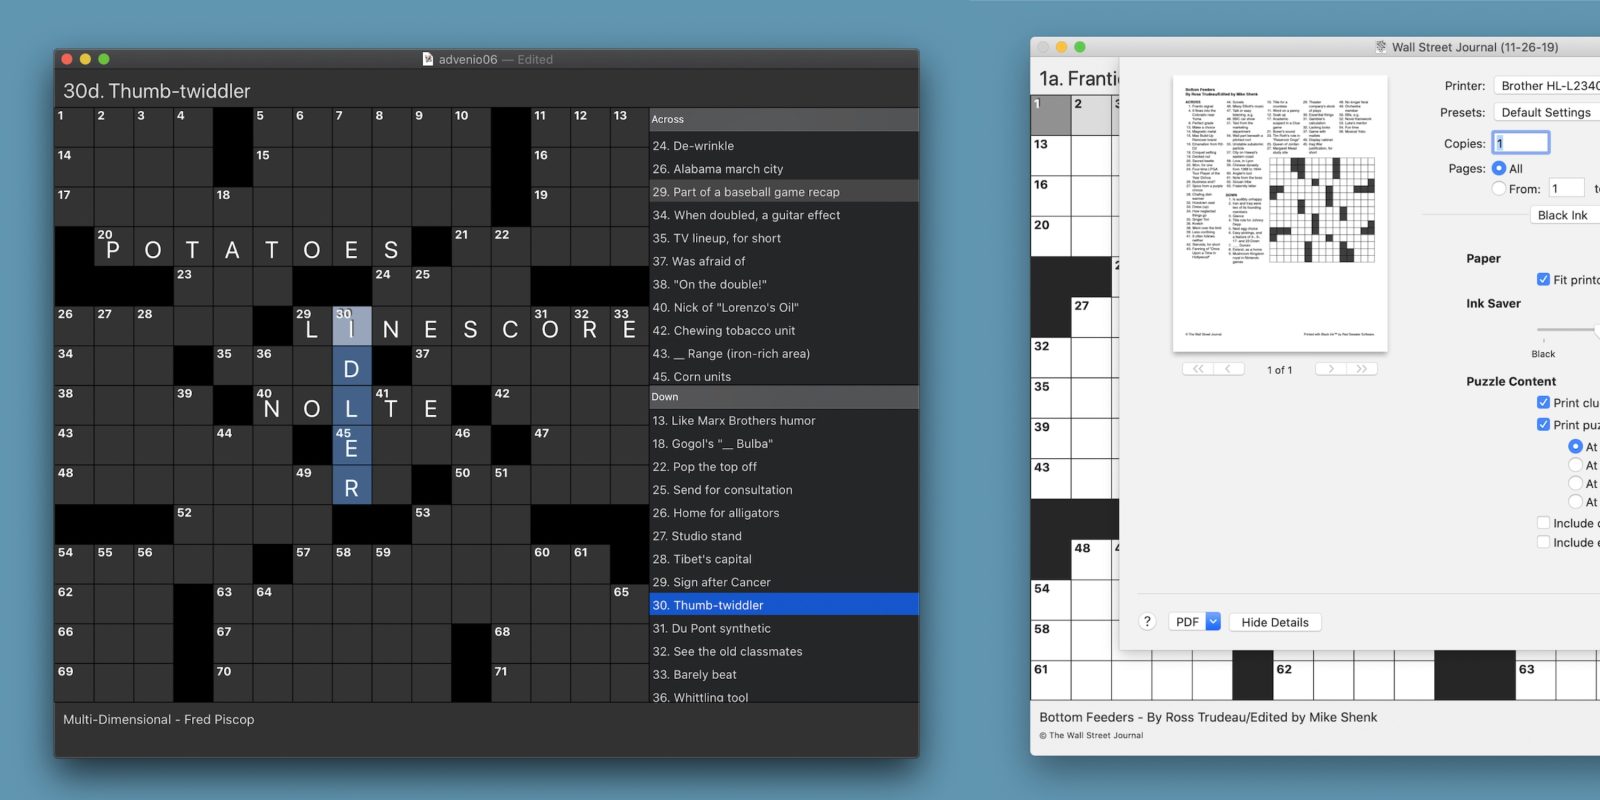The height and width of the screenshot is (800, 1600).
Task: Click the advenio06 document icon in title bar
Action: (428, 59)
